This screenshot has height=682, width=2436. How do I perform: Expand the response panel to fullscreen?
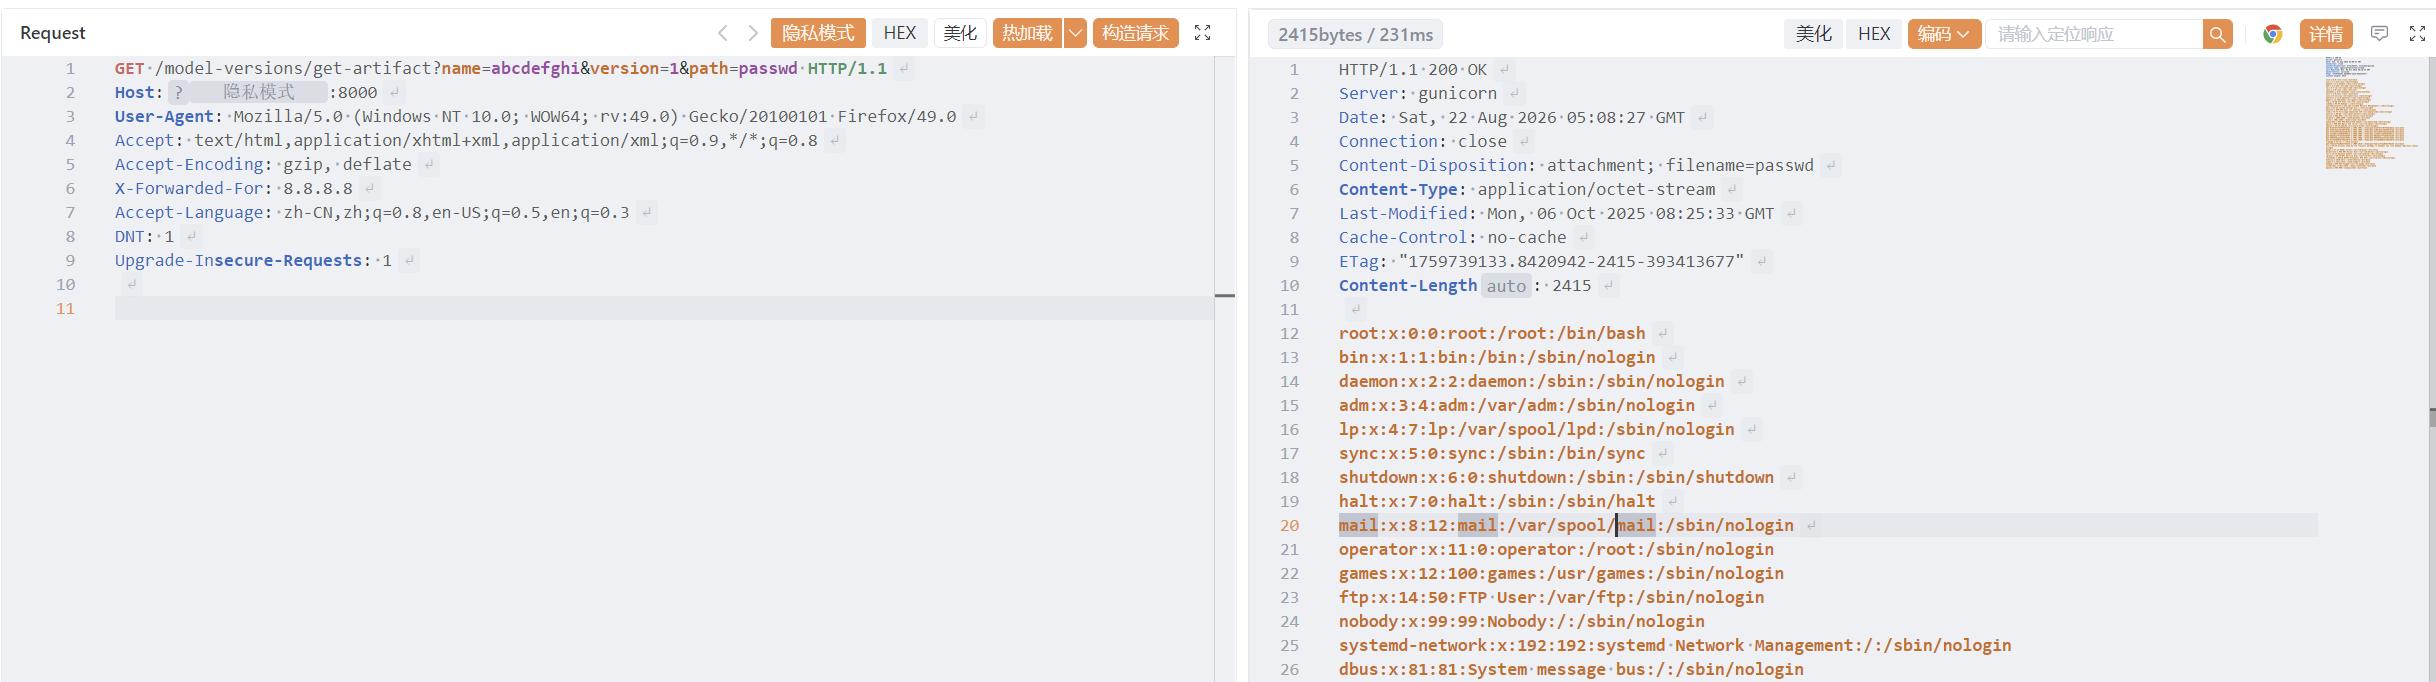point(2417,34)
